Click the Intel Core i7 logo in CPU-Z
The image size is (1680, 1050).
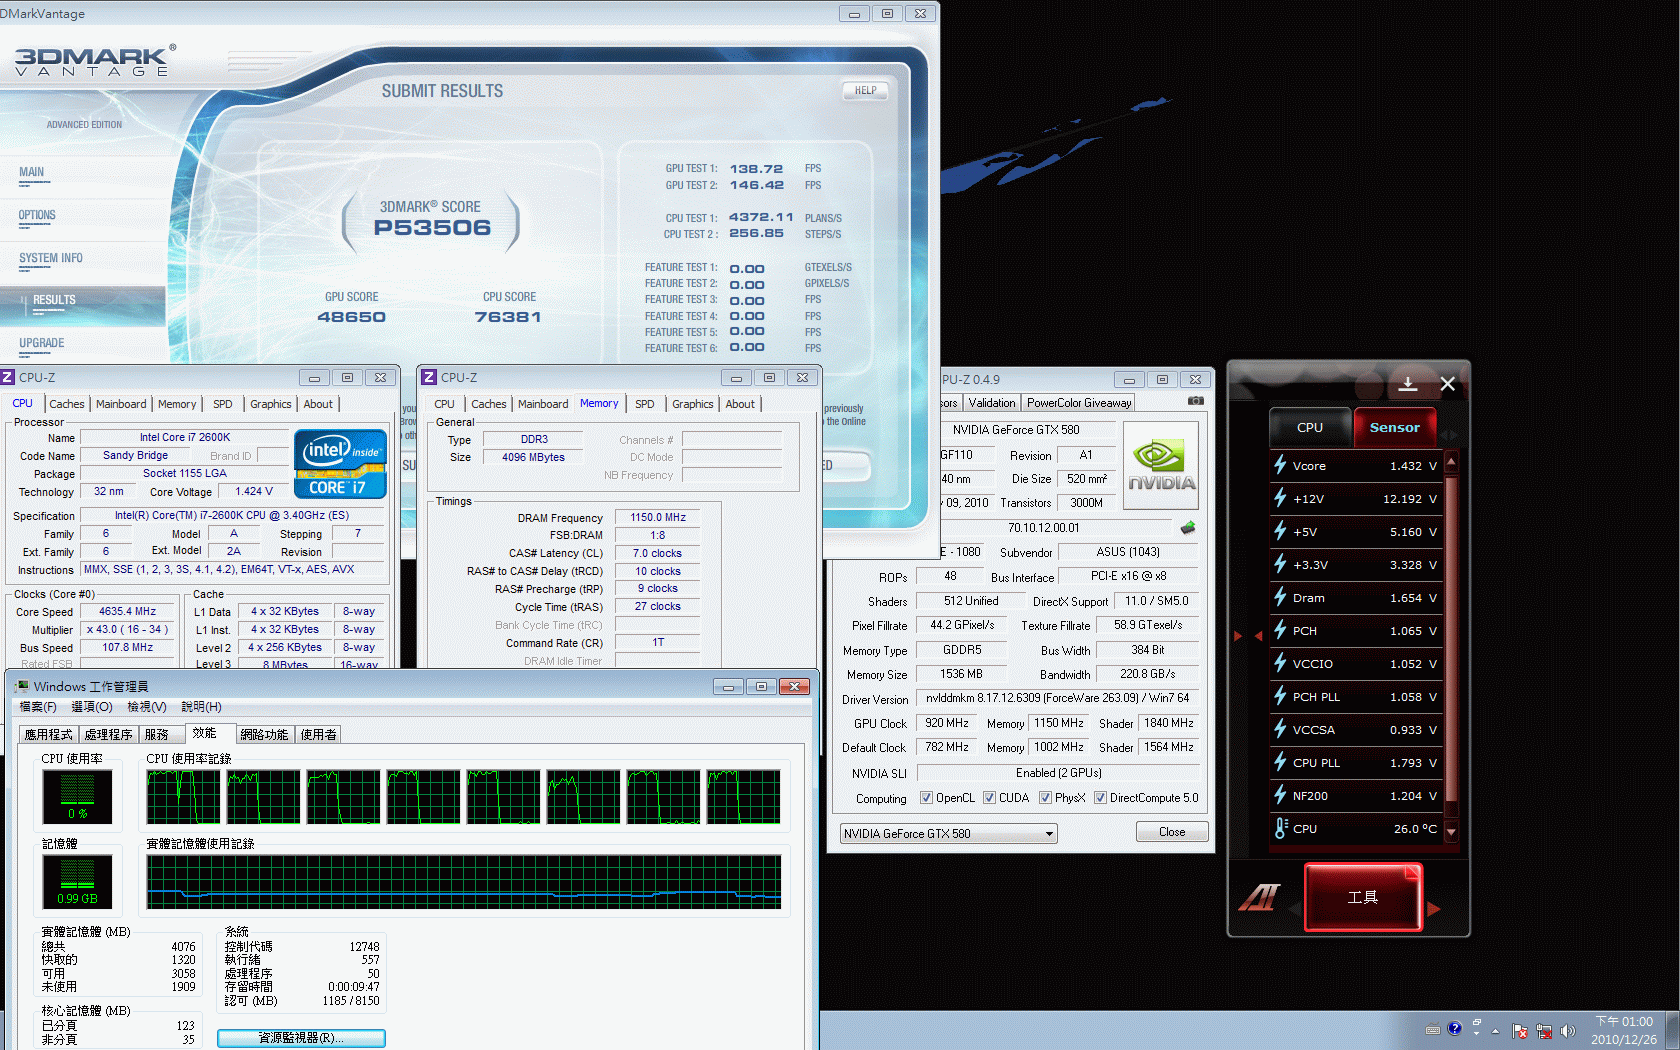[341, 464]
